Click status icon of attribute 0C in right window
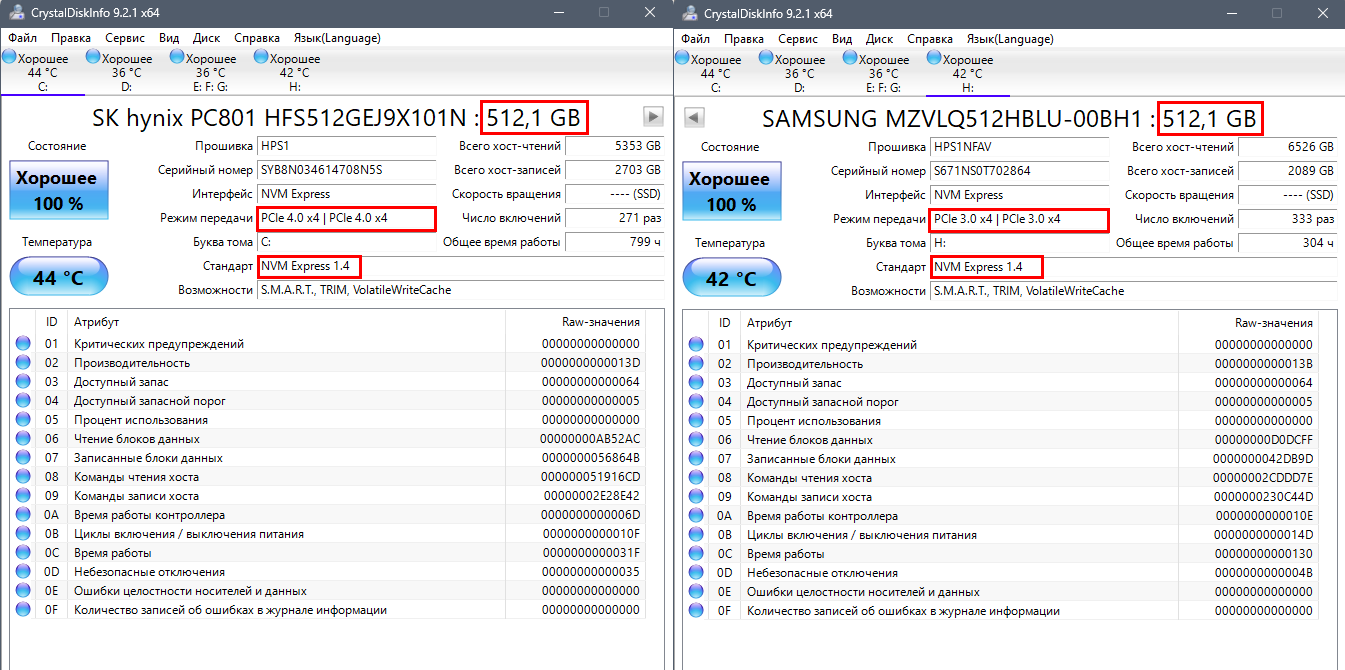1345x670 pixels. (696, 554)
